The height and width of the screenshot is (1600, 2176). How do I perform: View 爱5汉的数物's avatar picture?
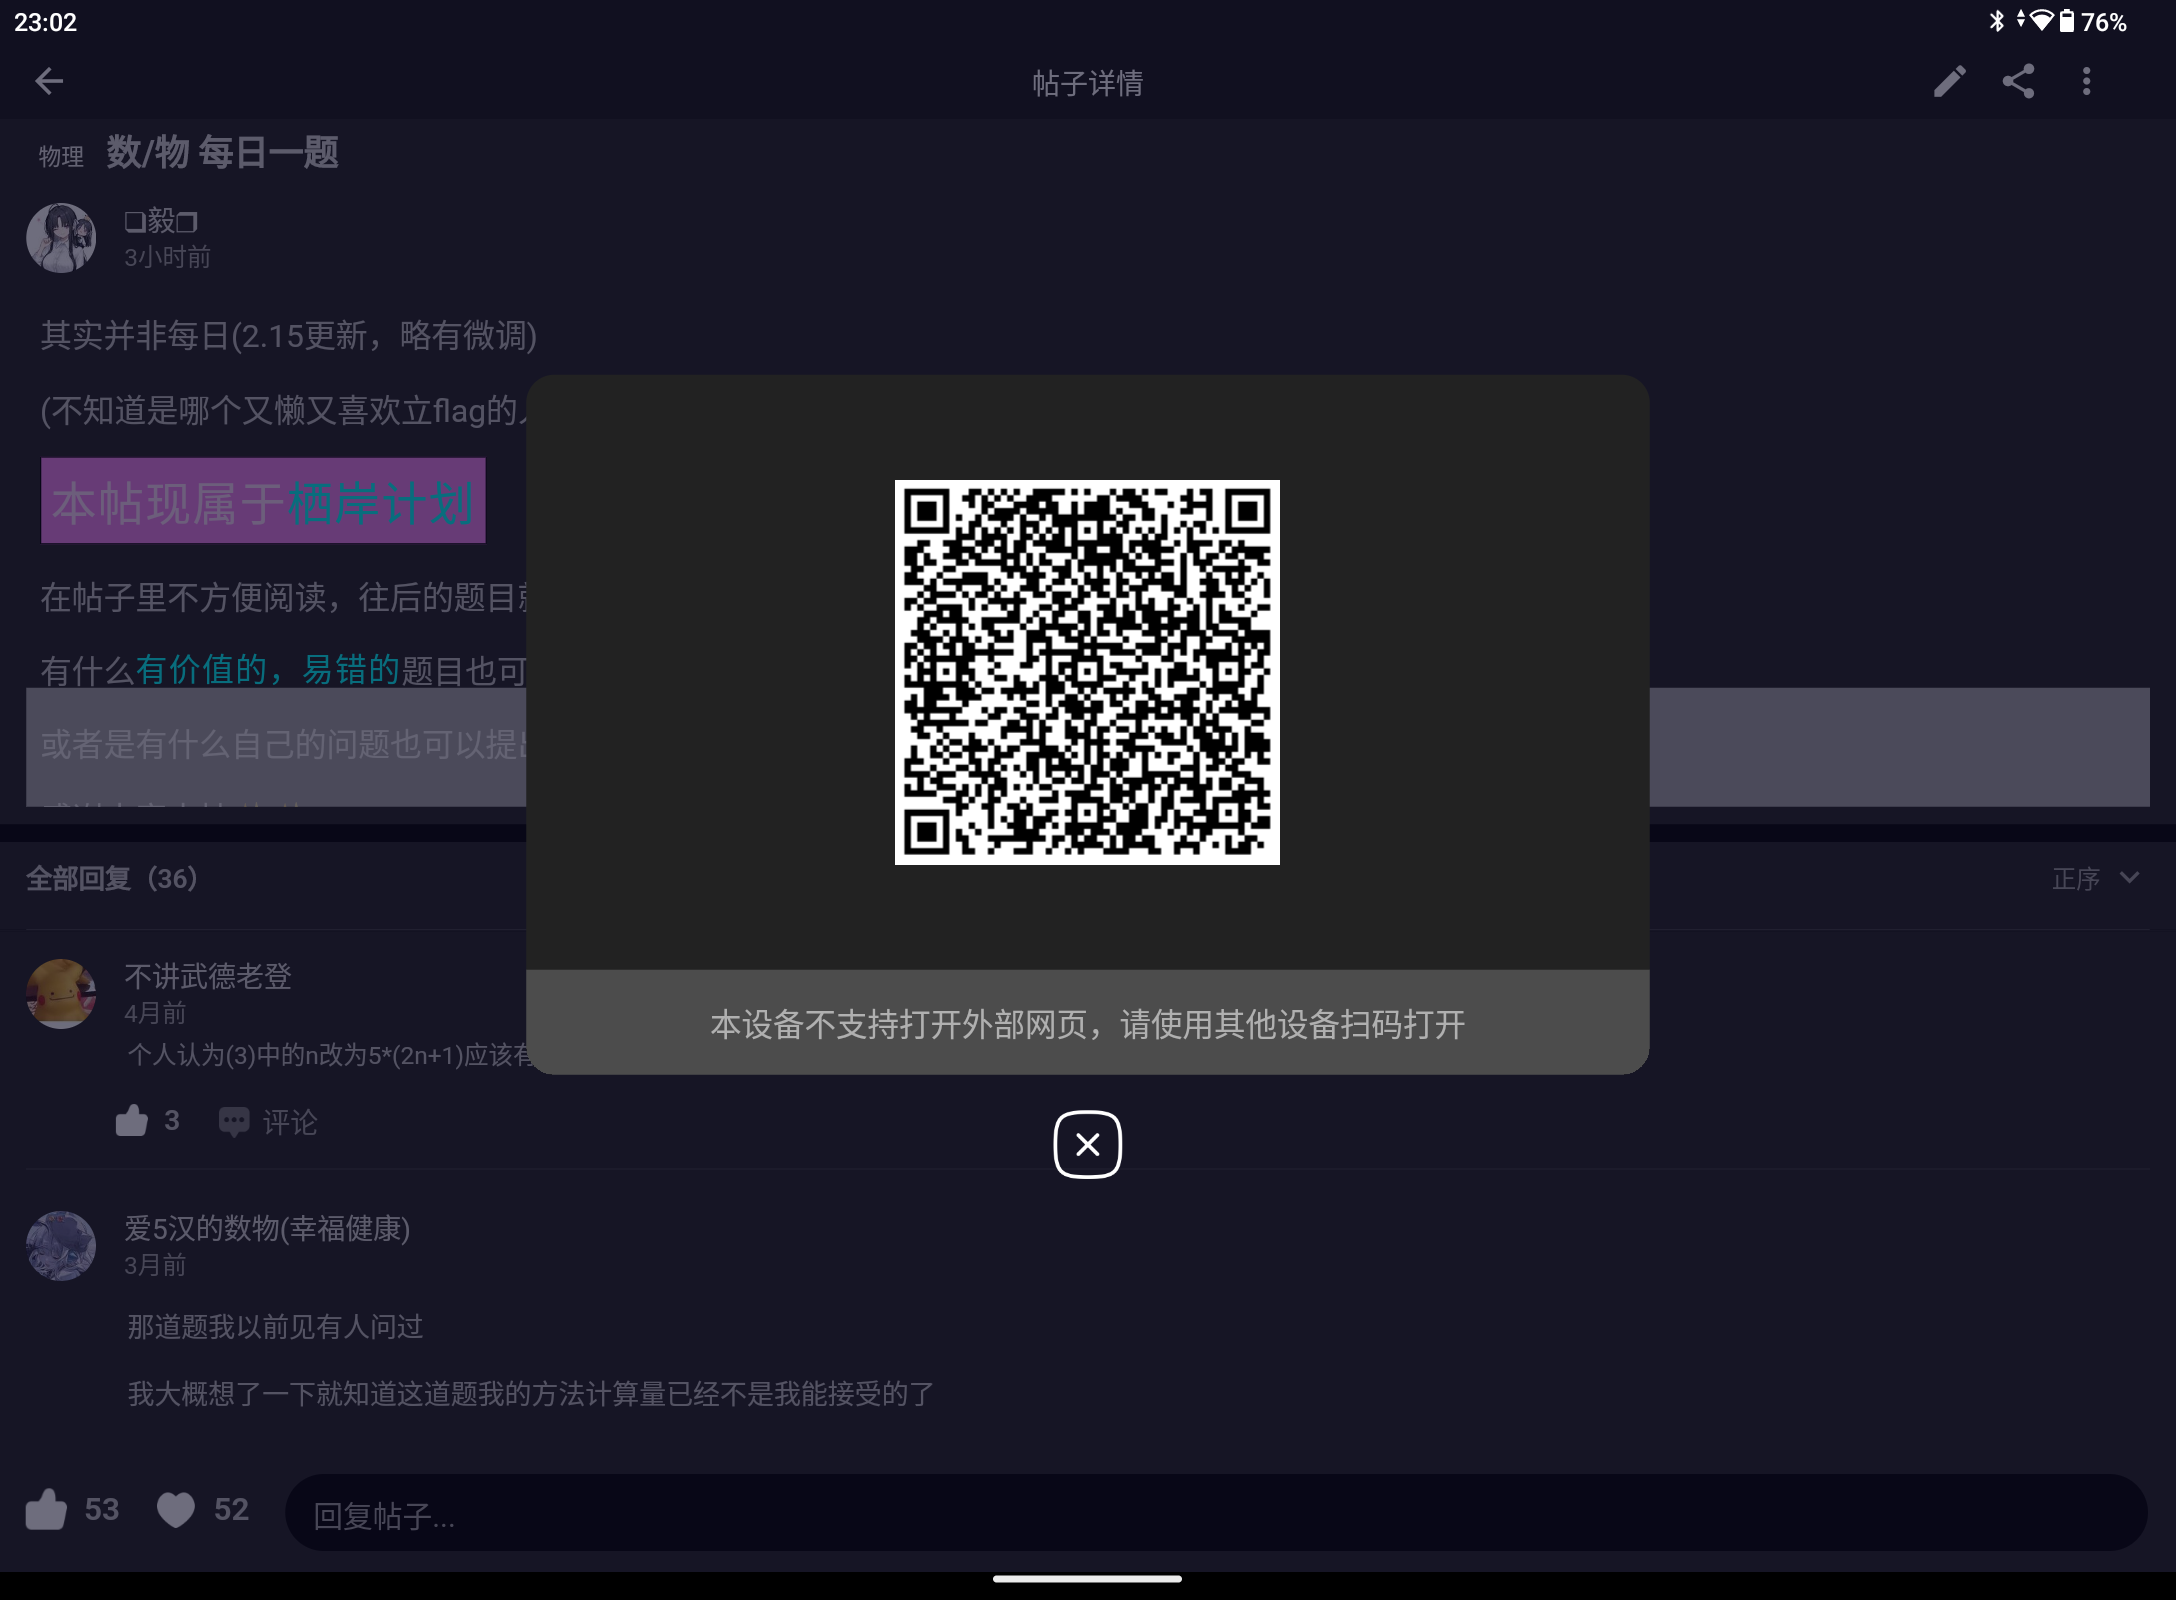61,1246
